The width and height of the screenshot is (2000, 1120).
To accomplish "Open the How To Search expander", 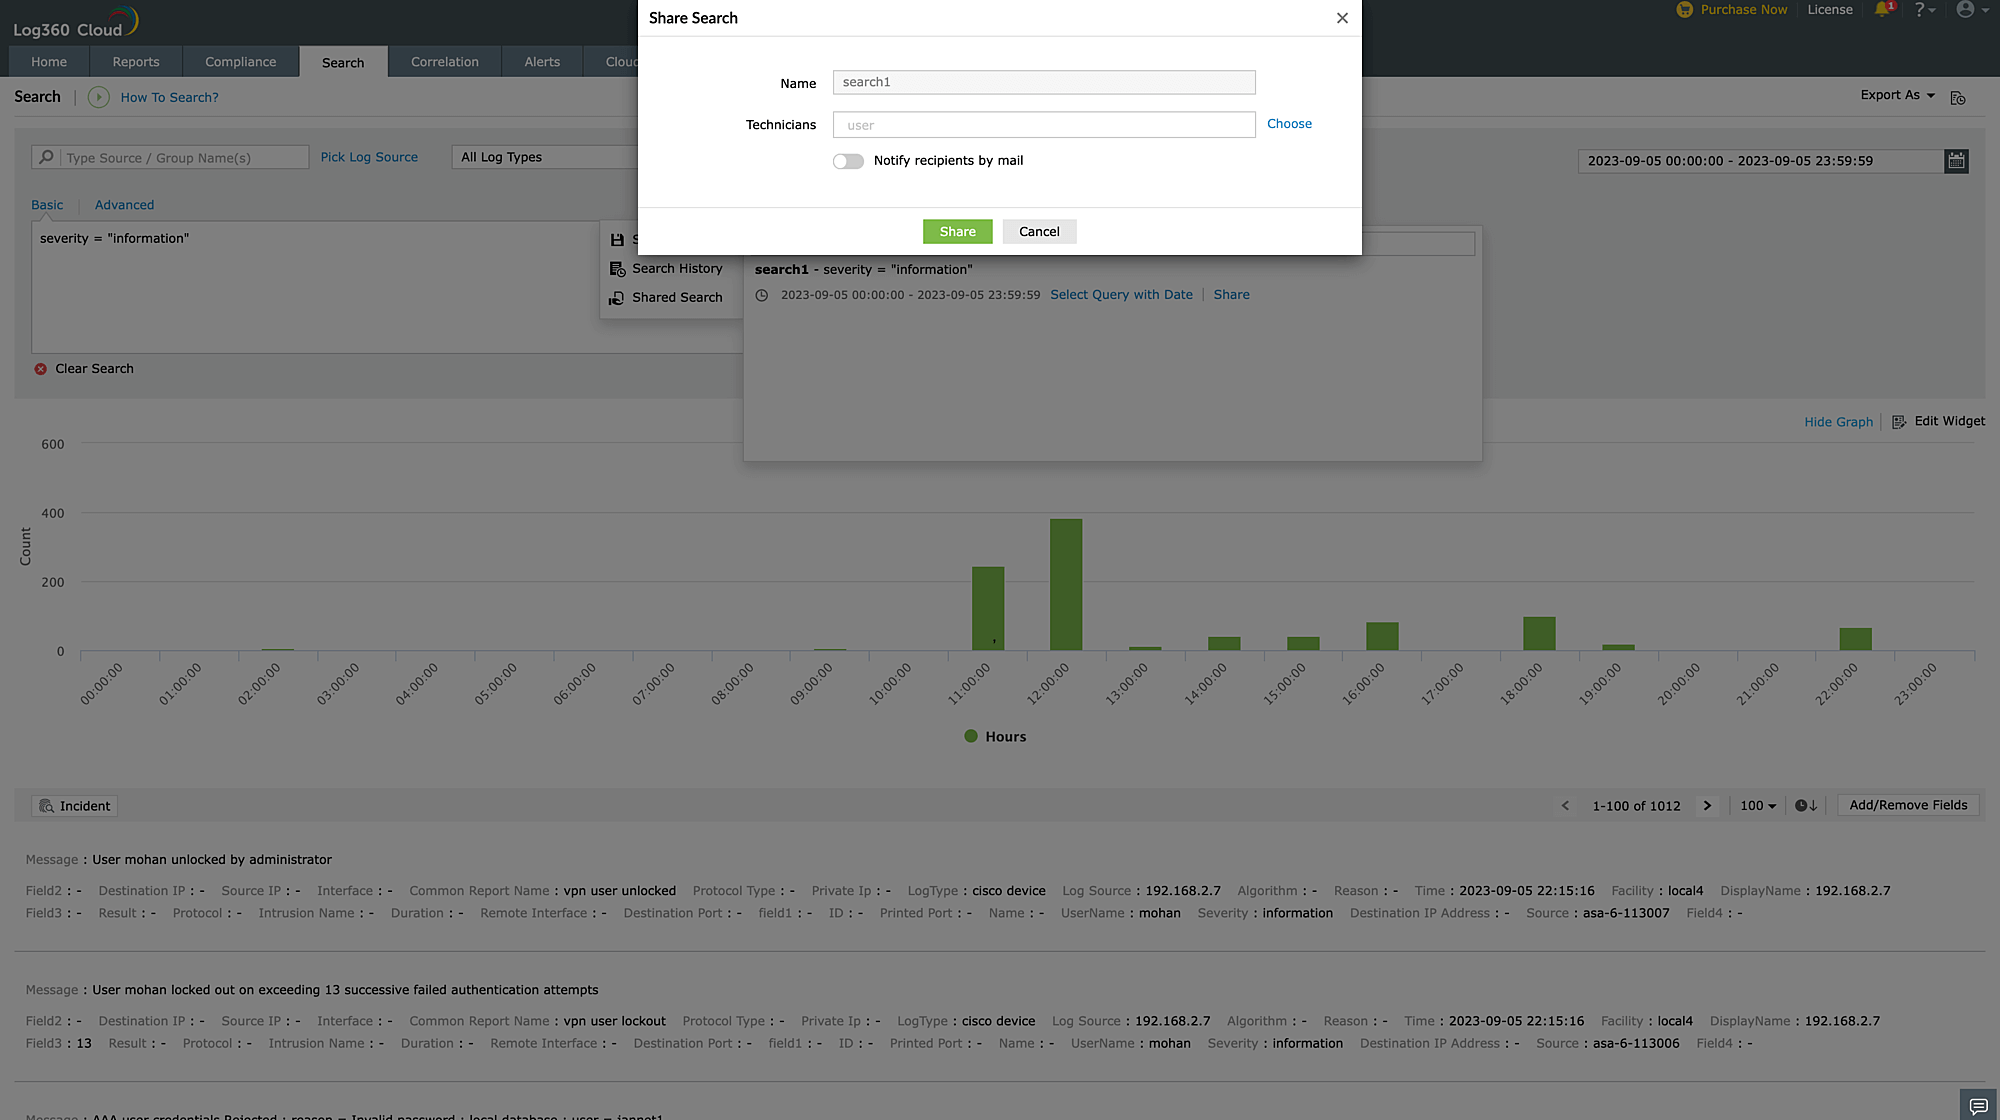I will 98,96.
